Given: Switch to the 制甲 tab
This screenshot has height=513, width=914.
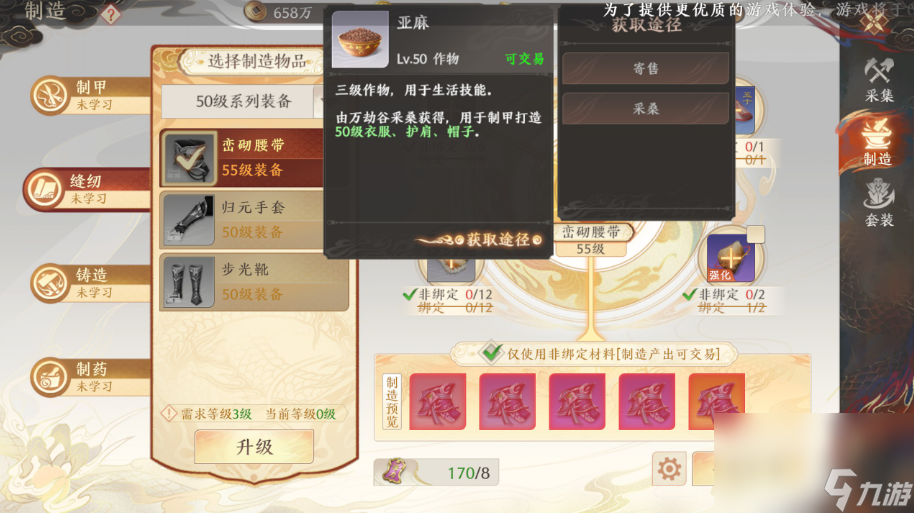Looking at the screenshot, I should coord(90,95).
